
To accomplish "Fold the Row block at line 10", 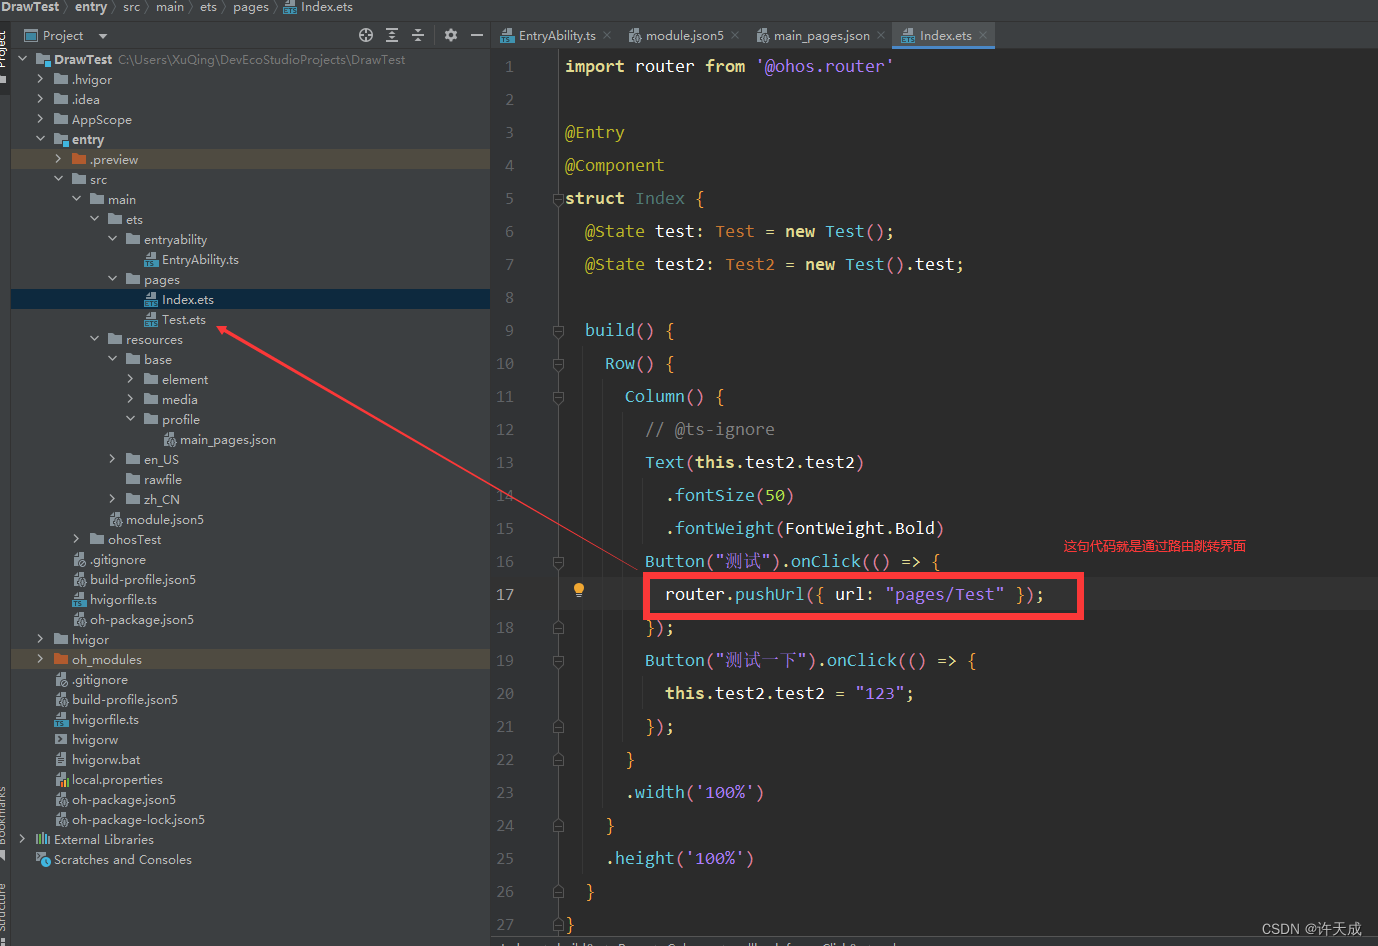I will pyautogui.click(x=558, y=364).
